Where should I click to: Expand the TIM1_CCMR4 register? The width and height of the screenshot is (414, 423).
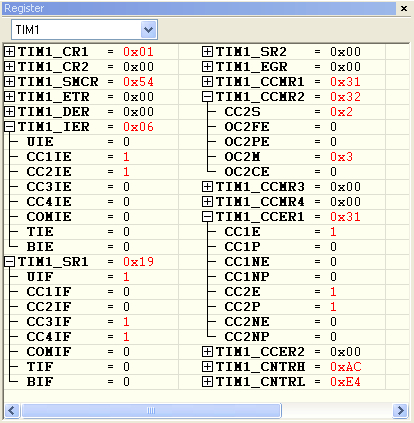click(207, 202)
